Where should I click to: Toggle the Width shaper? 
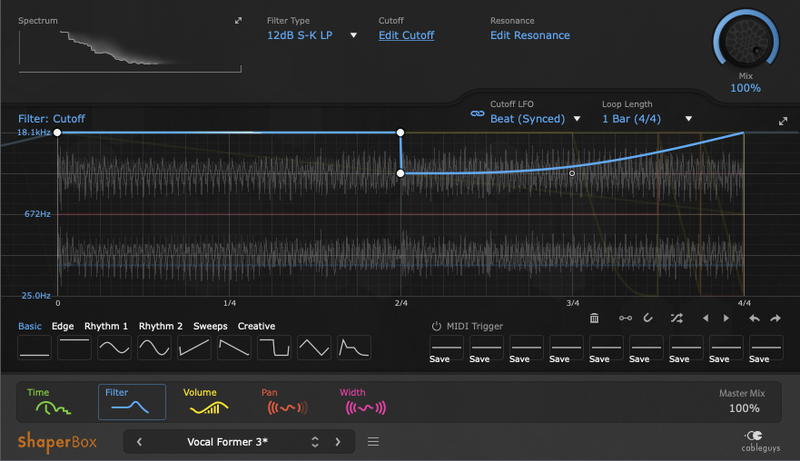point(365,402)
